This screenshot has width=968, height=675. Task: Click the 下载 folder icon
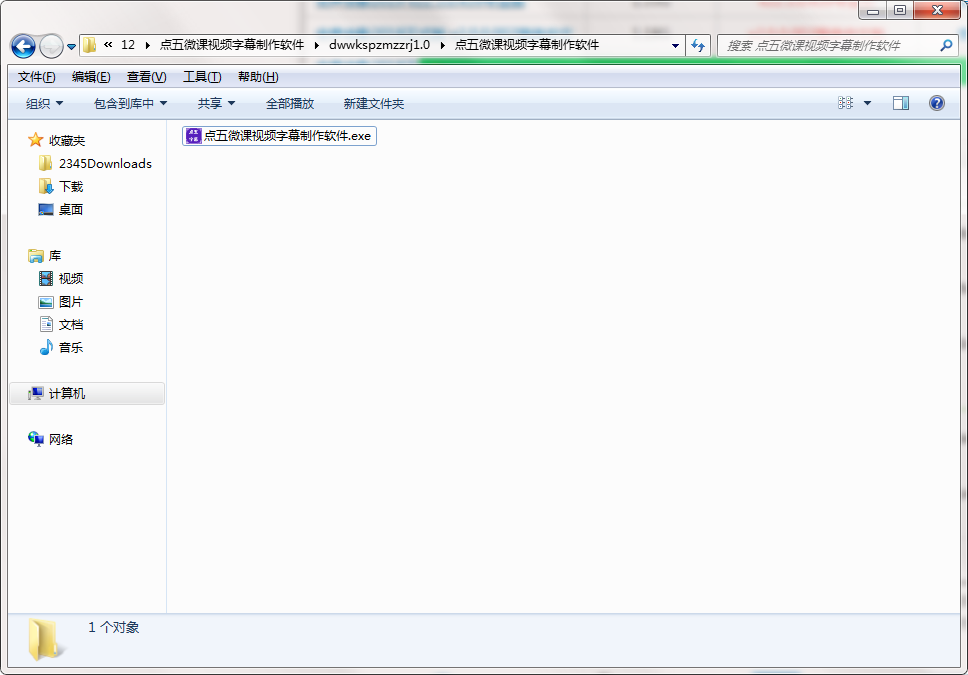(46, 186)
